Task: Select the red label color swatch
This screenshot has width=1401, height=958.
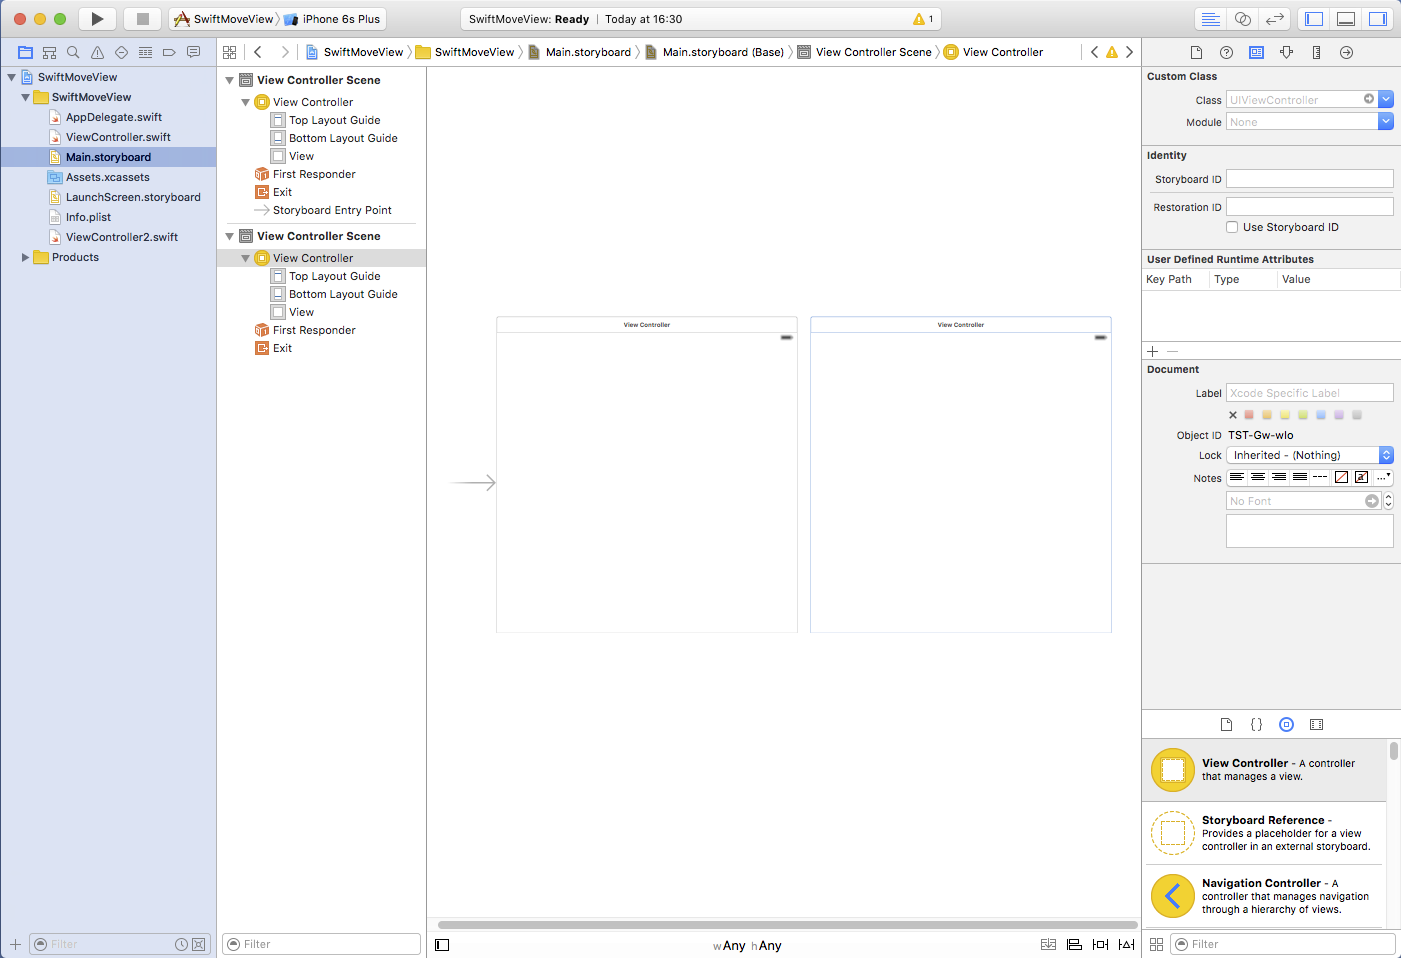Action: 1249,415
